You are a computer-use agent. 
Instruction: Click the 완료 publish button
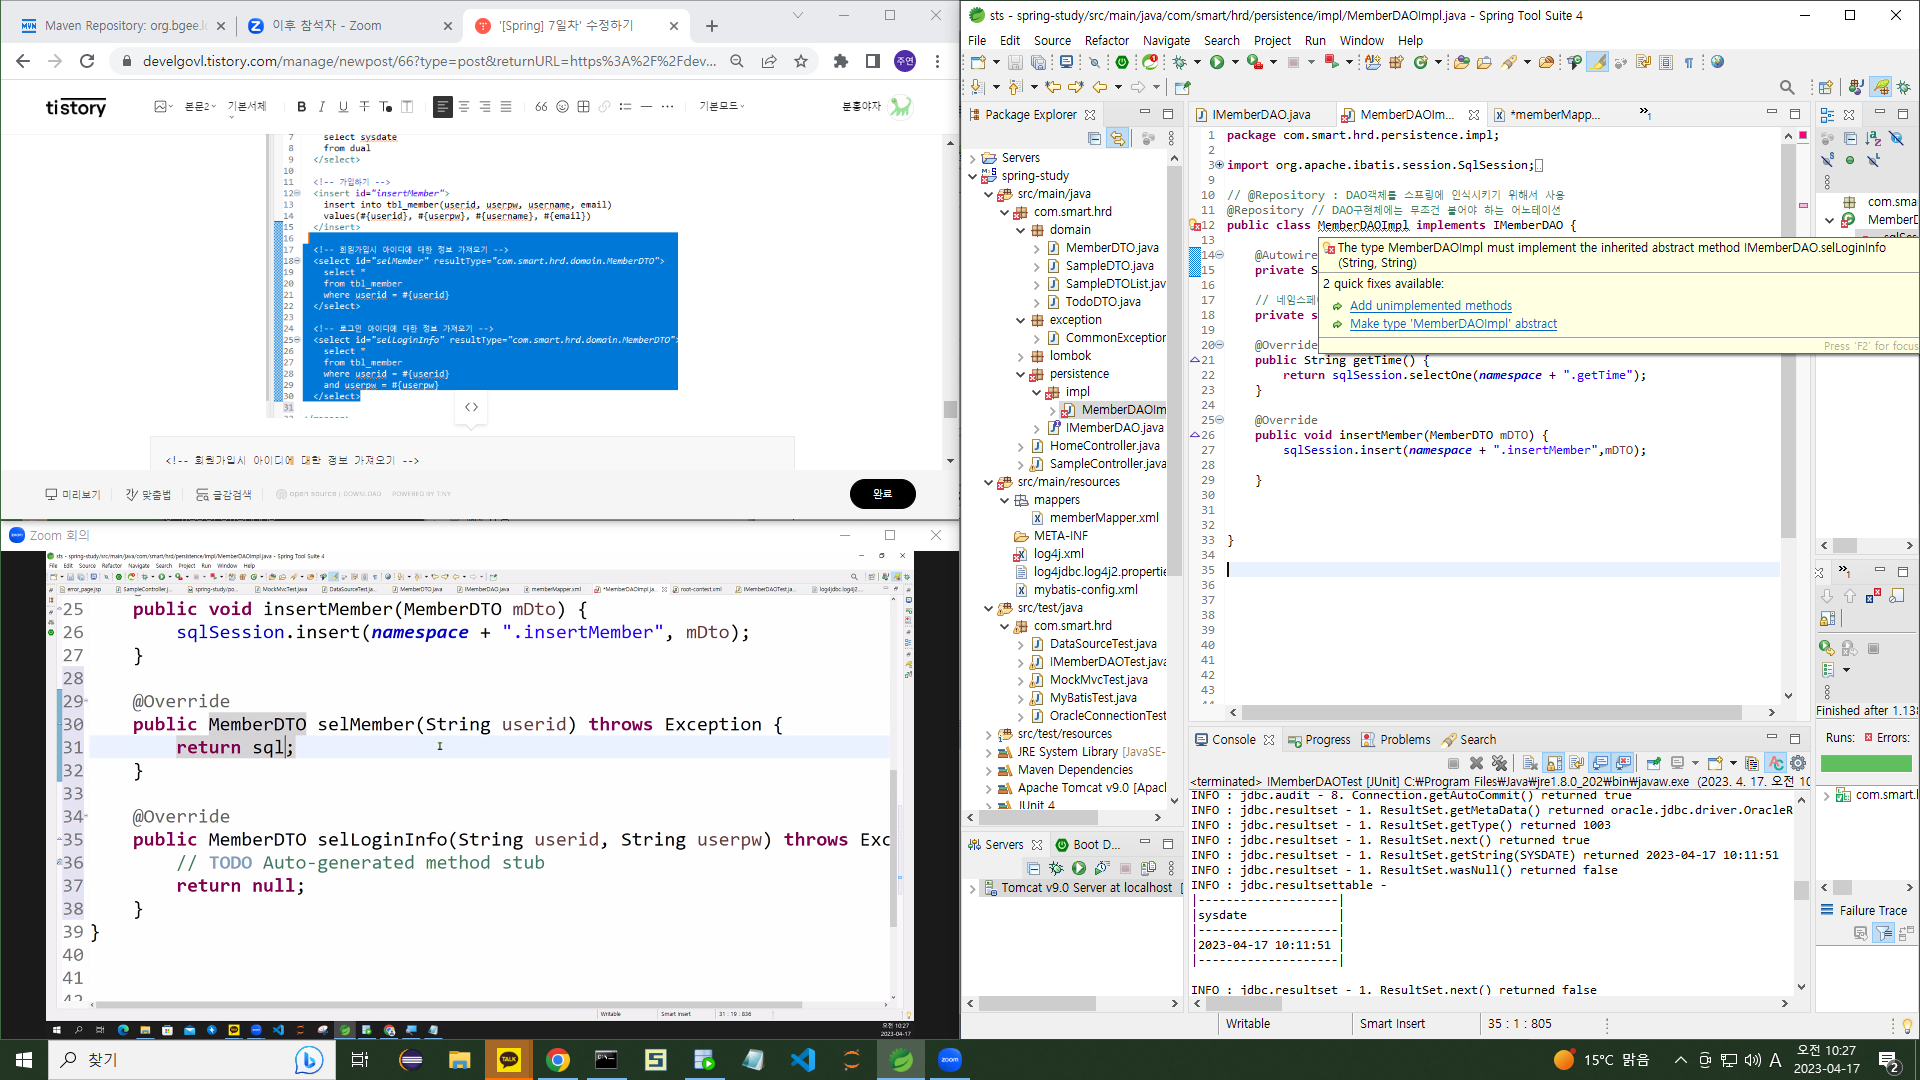pos(882,493)
